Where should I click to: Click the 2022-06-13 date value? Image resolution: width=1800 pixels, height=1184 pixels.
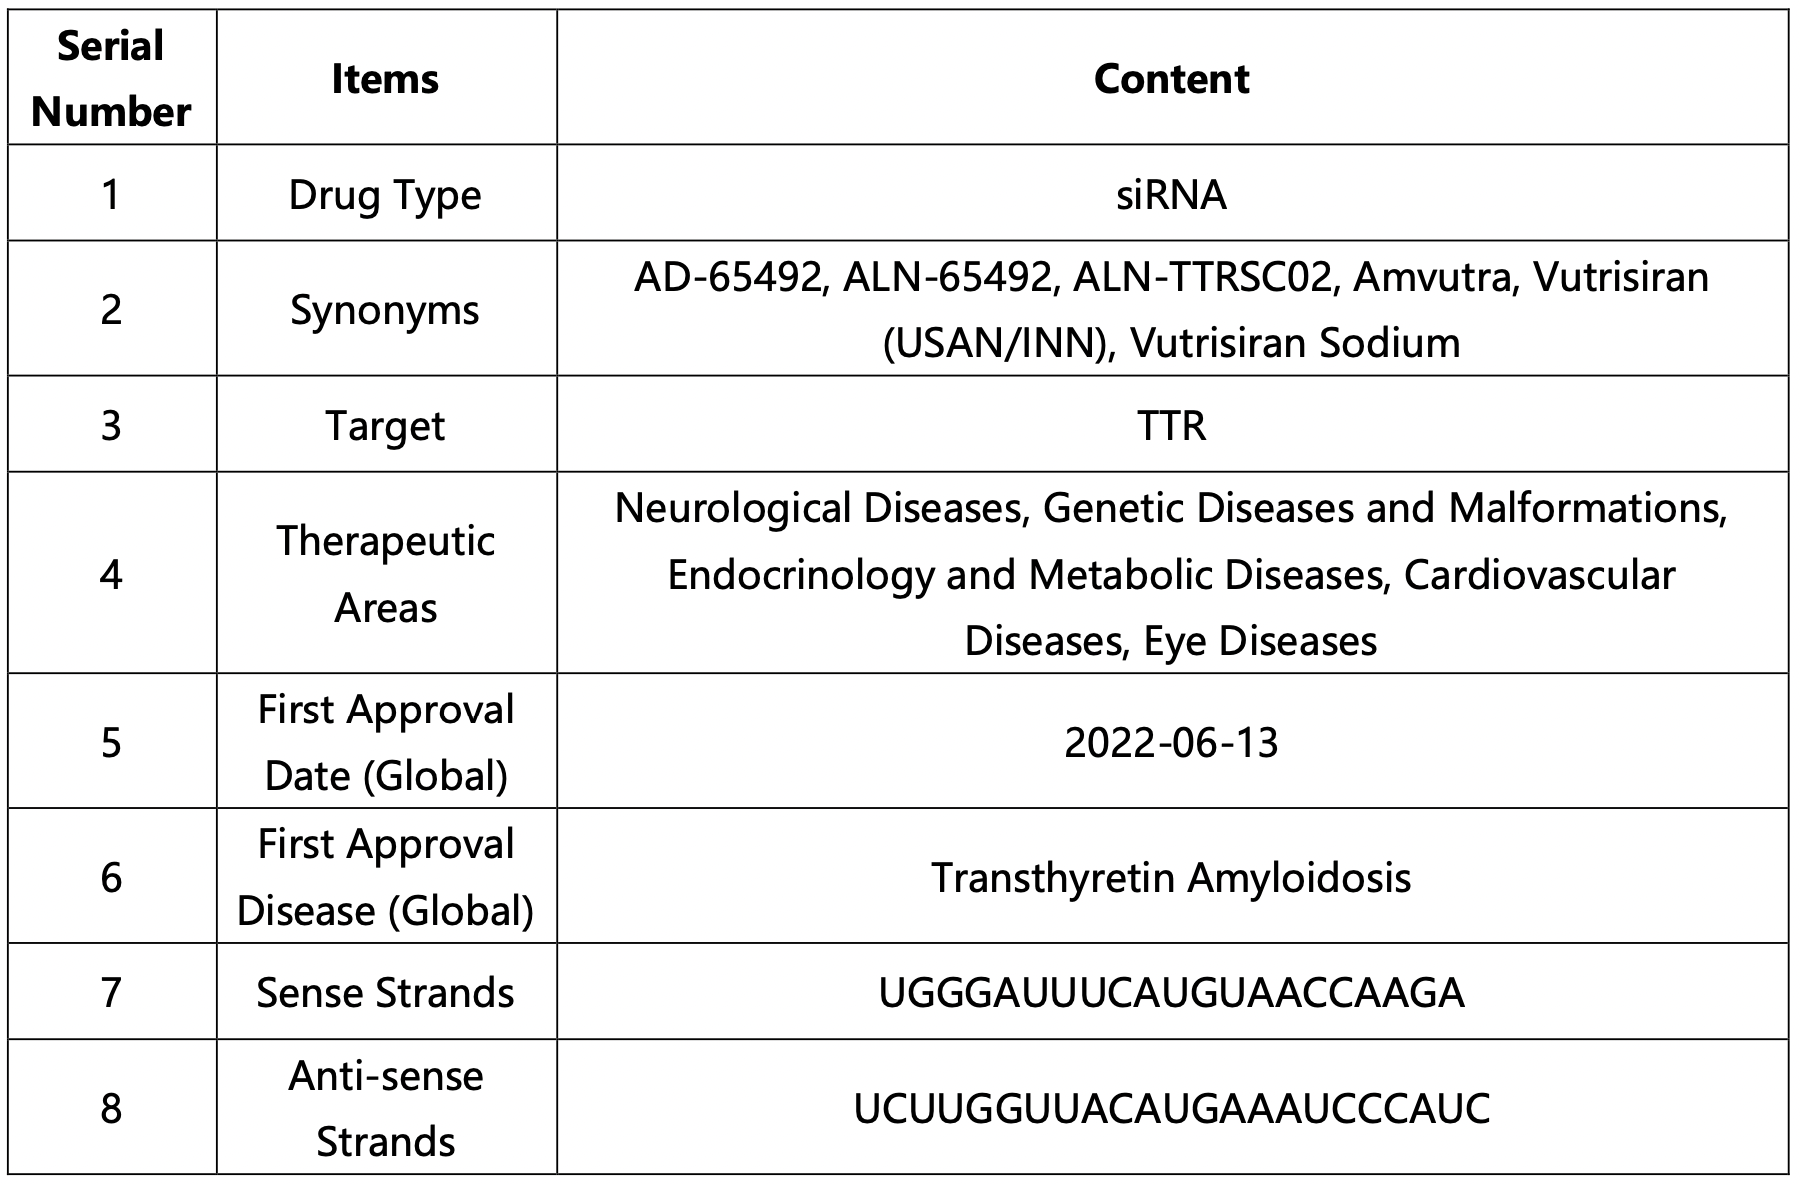[x=1171, y=742]
